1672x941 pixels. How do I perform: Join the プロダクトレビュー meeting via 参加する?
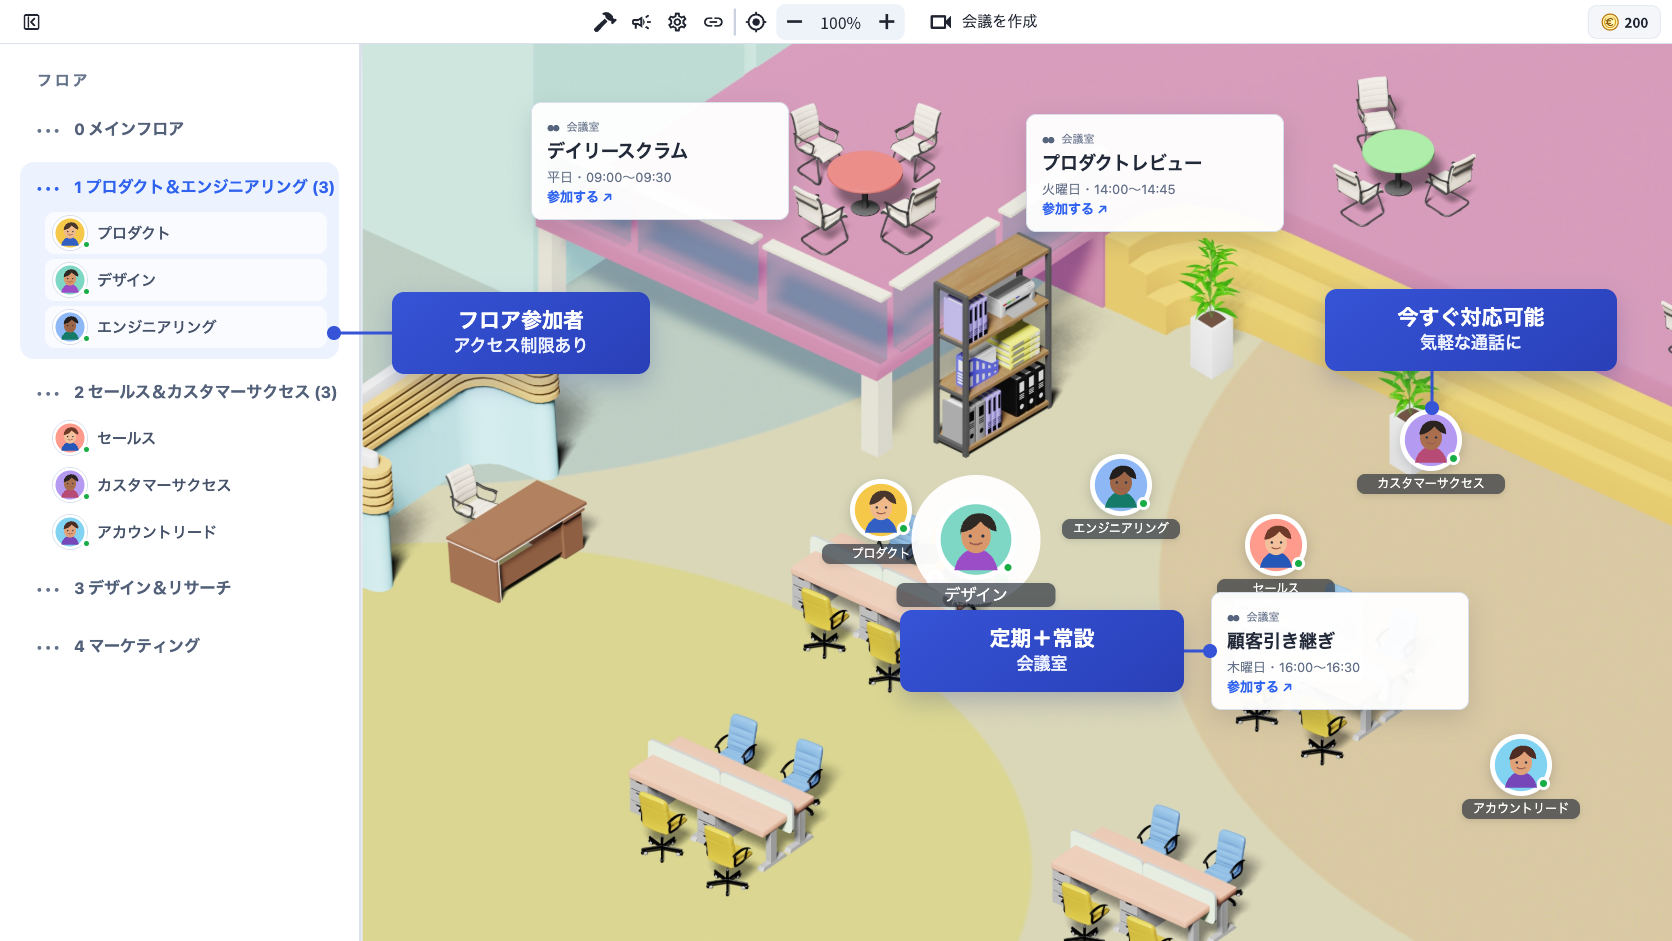click(1074, 209)
